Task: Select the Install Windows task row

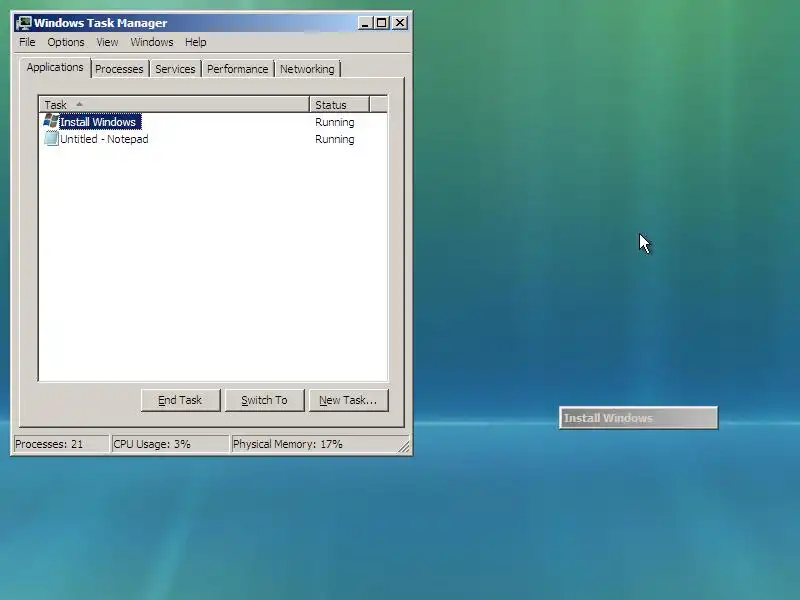Action: (213, 121)
